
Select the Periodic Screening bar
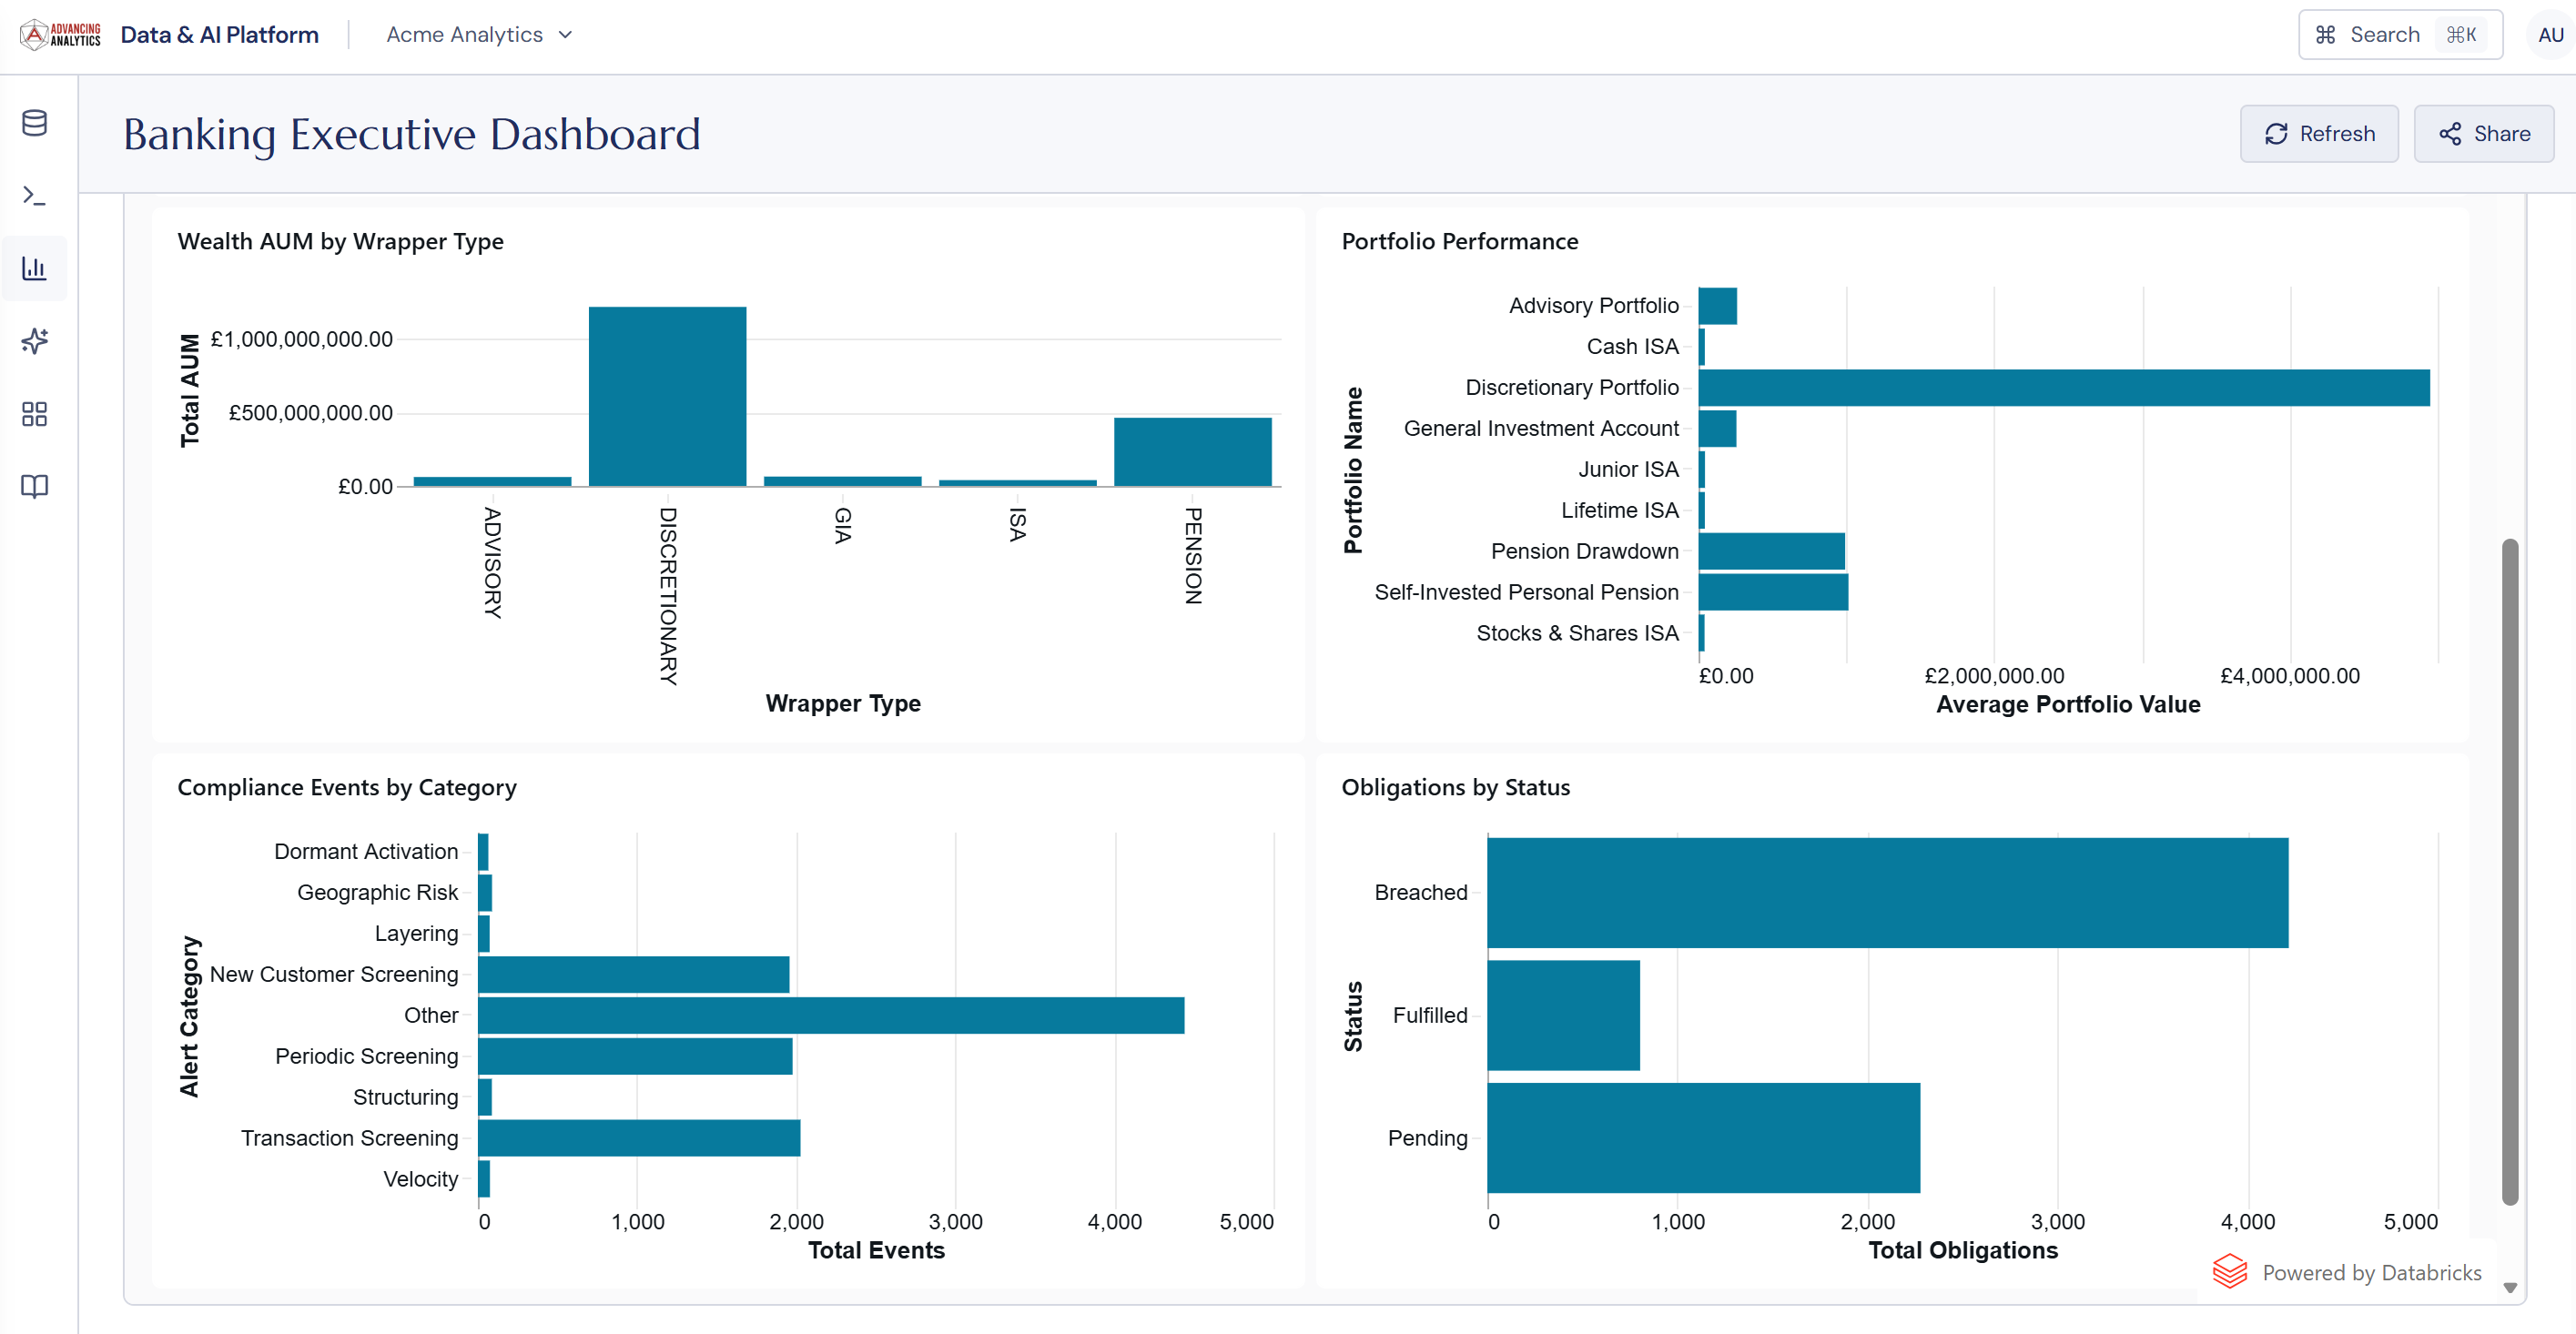[x=635, y=1056]
